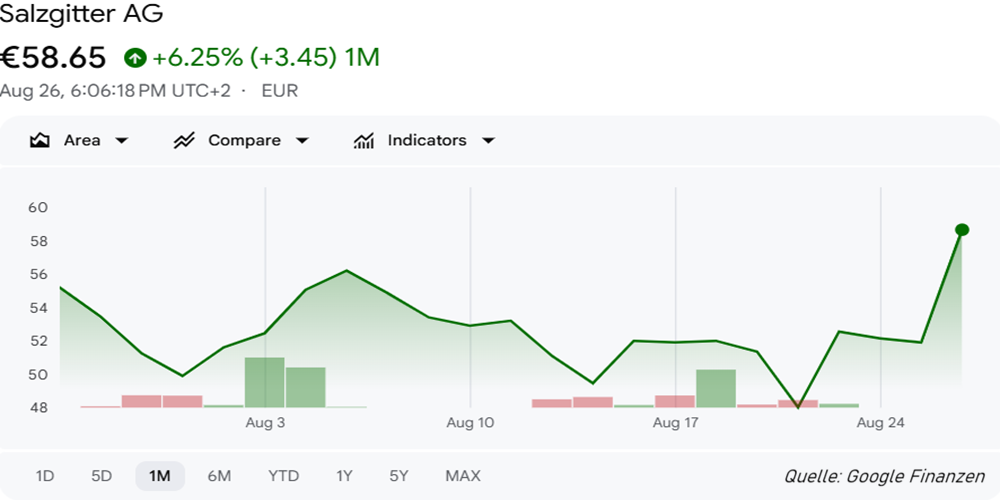Click the 50 y-axis label
Viewport: 1000px width, 500px height.
38,374
